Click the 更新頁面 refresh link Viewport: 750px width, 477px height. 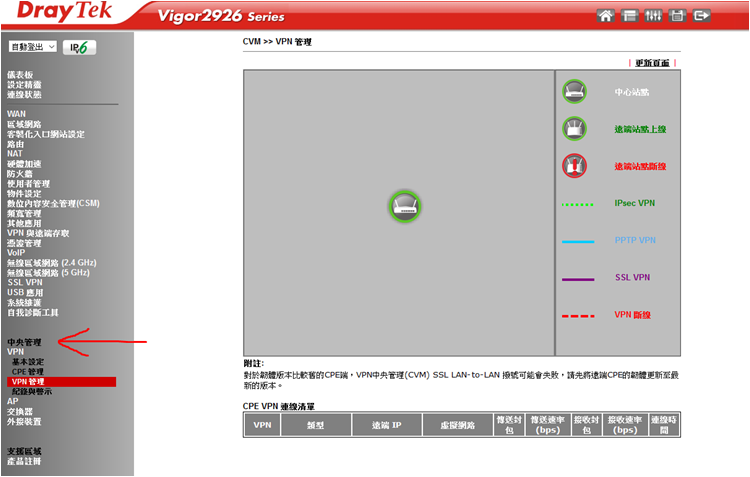click(652, 62)
